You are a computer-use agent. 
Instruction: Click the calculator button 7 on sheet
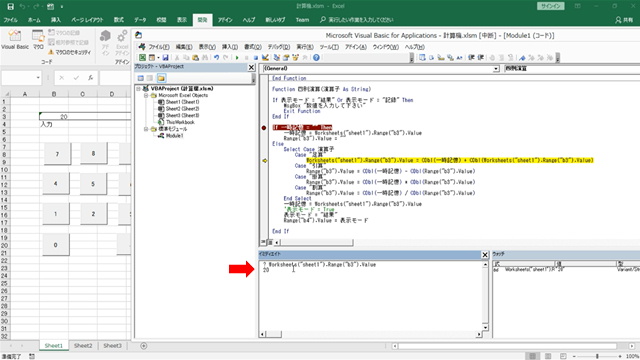pyautogui.click(x=57, y=153)
